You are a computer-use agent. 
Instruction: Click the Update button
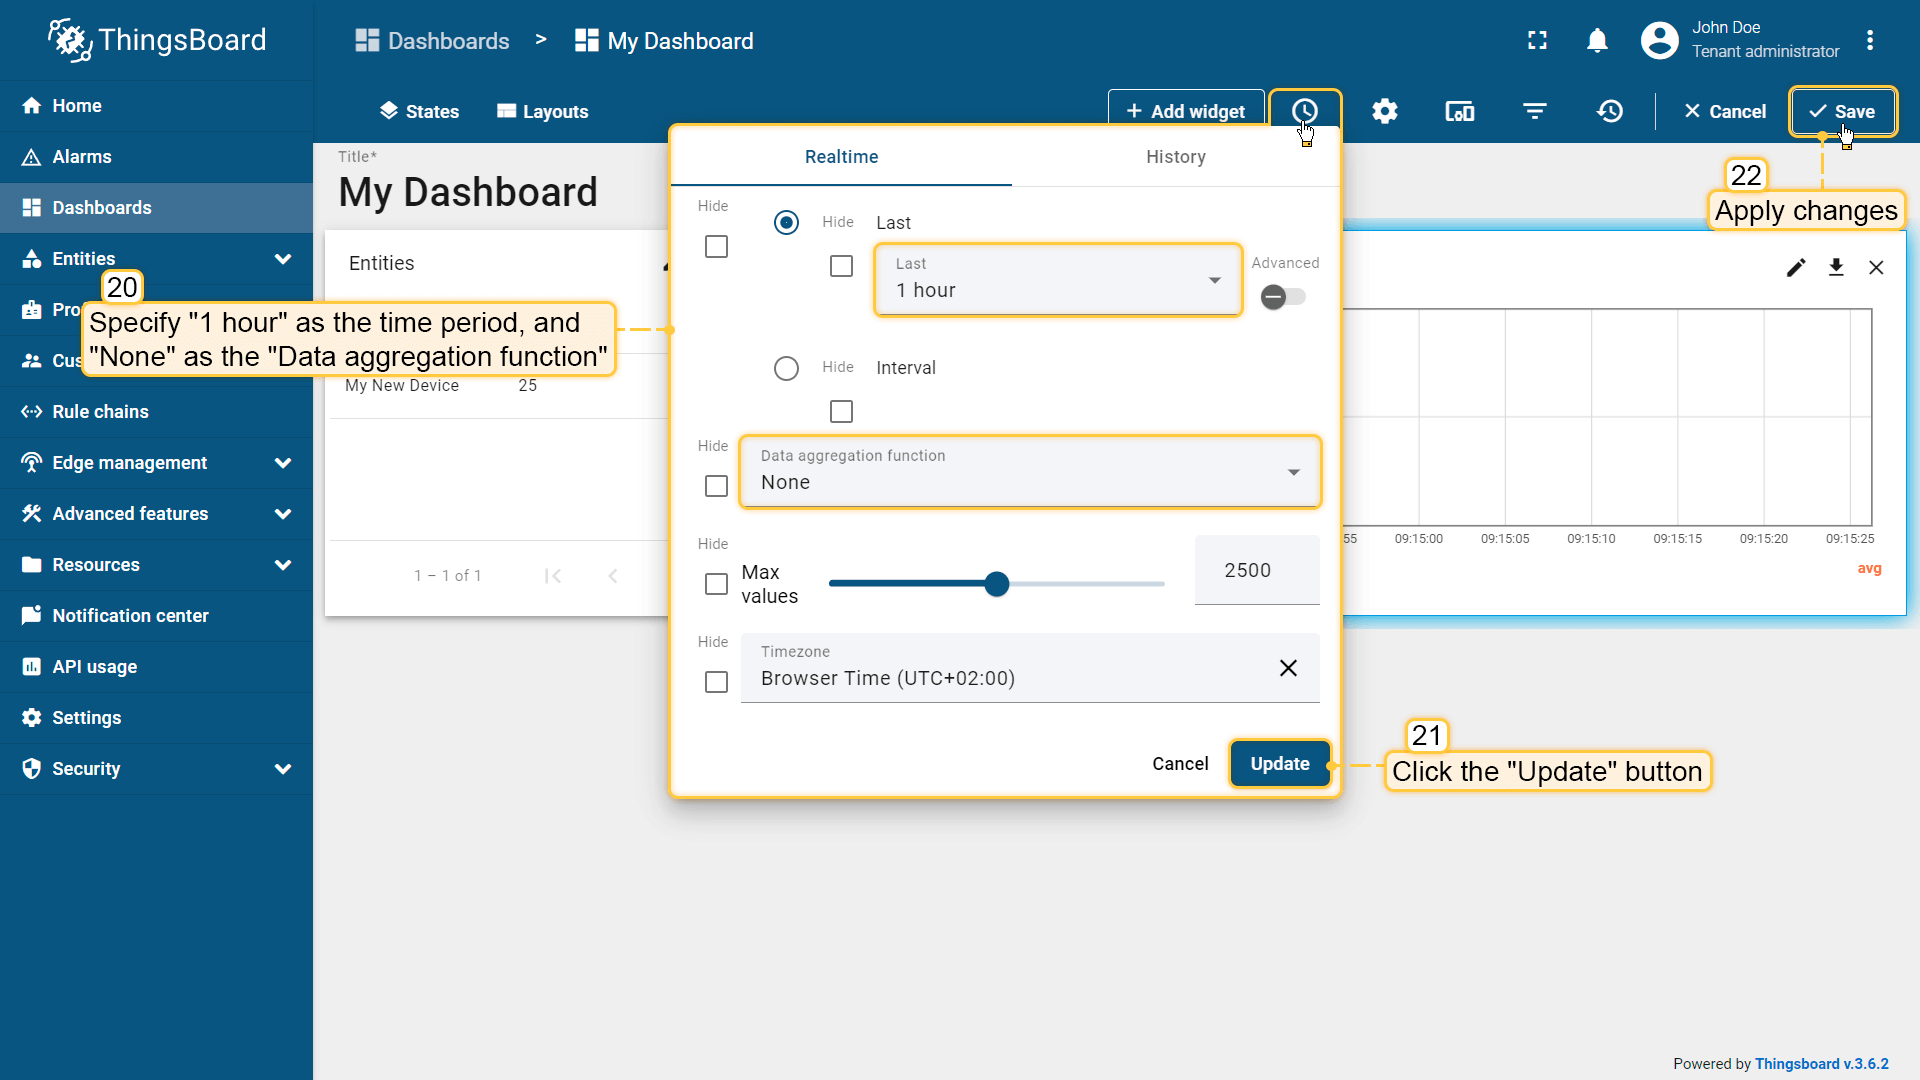pyautogui.click(x=1279, y=764)
